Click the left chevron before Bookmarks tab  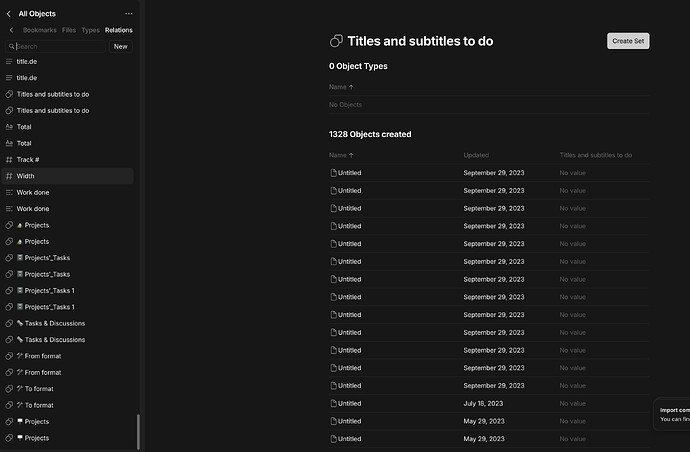point(11,30)
